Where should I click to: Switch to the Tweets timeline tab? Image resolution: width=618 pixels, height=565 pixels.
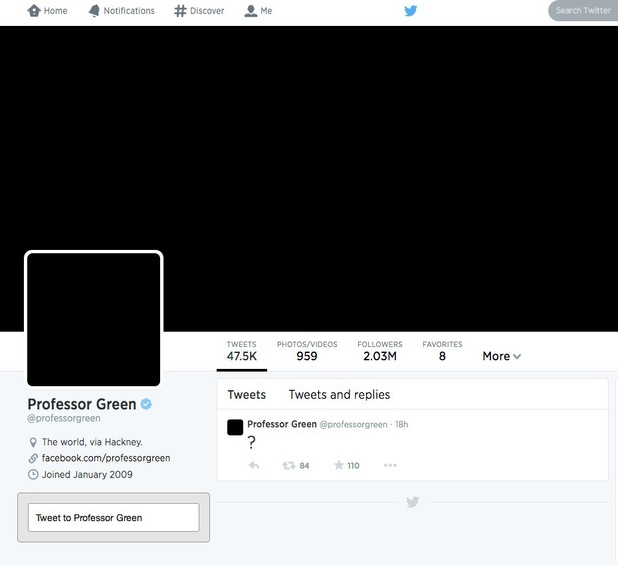pos(247,394)
